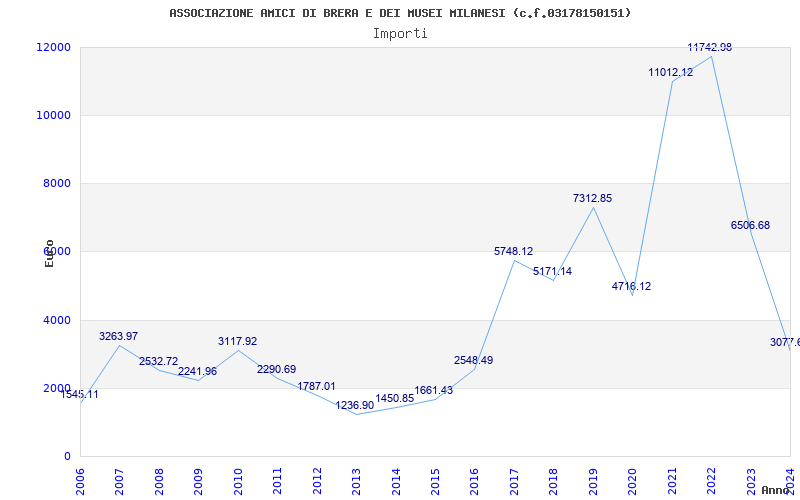This screenshot has width=800, height=500.
Task: Click x-axis year label 2013
Action: point(356,481)
